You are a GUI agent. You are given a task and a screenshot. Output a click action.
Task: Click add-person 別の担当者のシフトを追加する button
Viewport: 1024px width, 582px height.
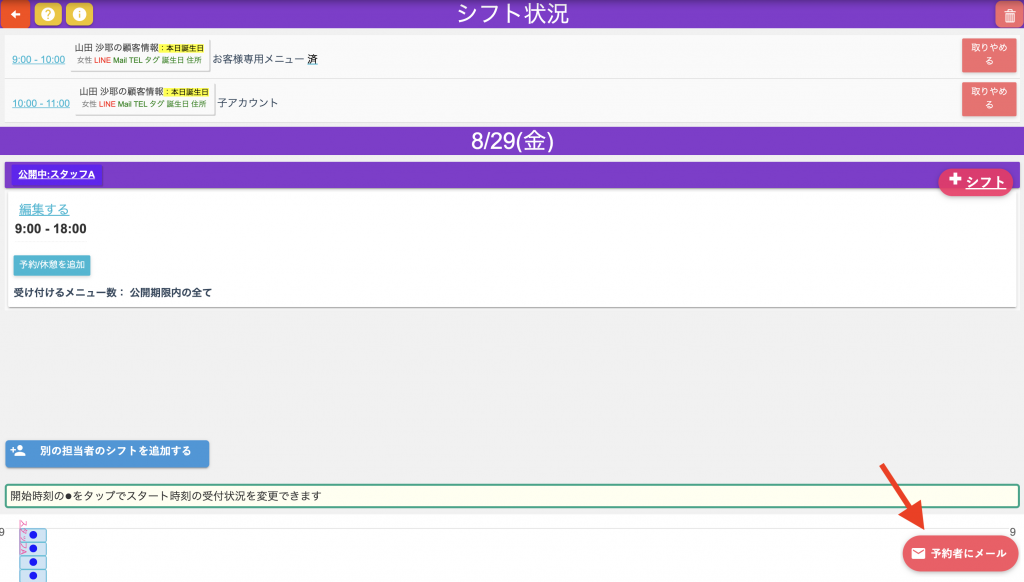tap(107, 452)
